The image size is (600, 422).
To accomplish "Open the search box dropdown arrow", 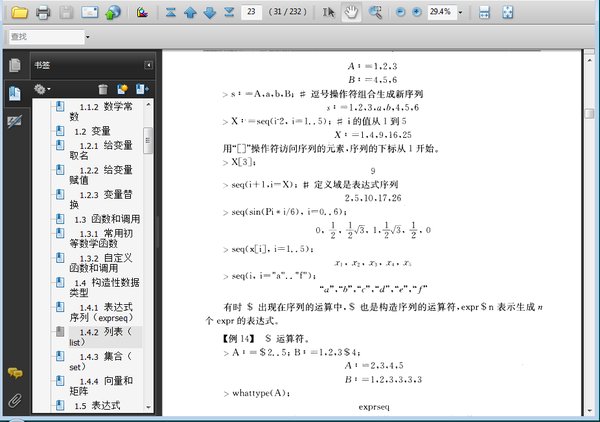I will (88, 37).
